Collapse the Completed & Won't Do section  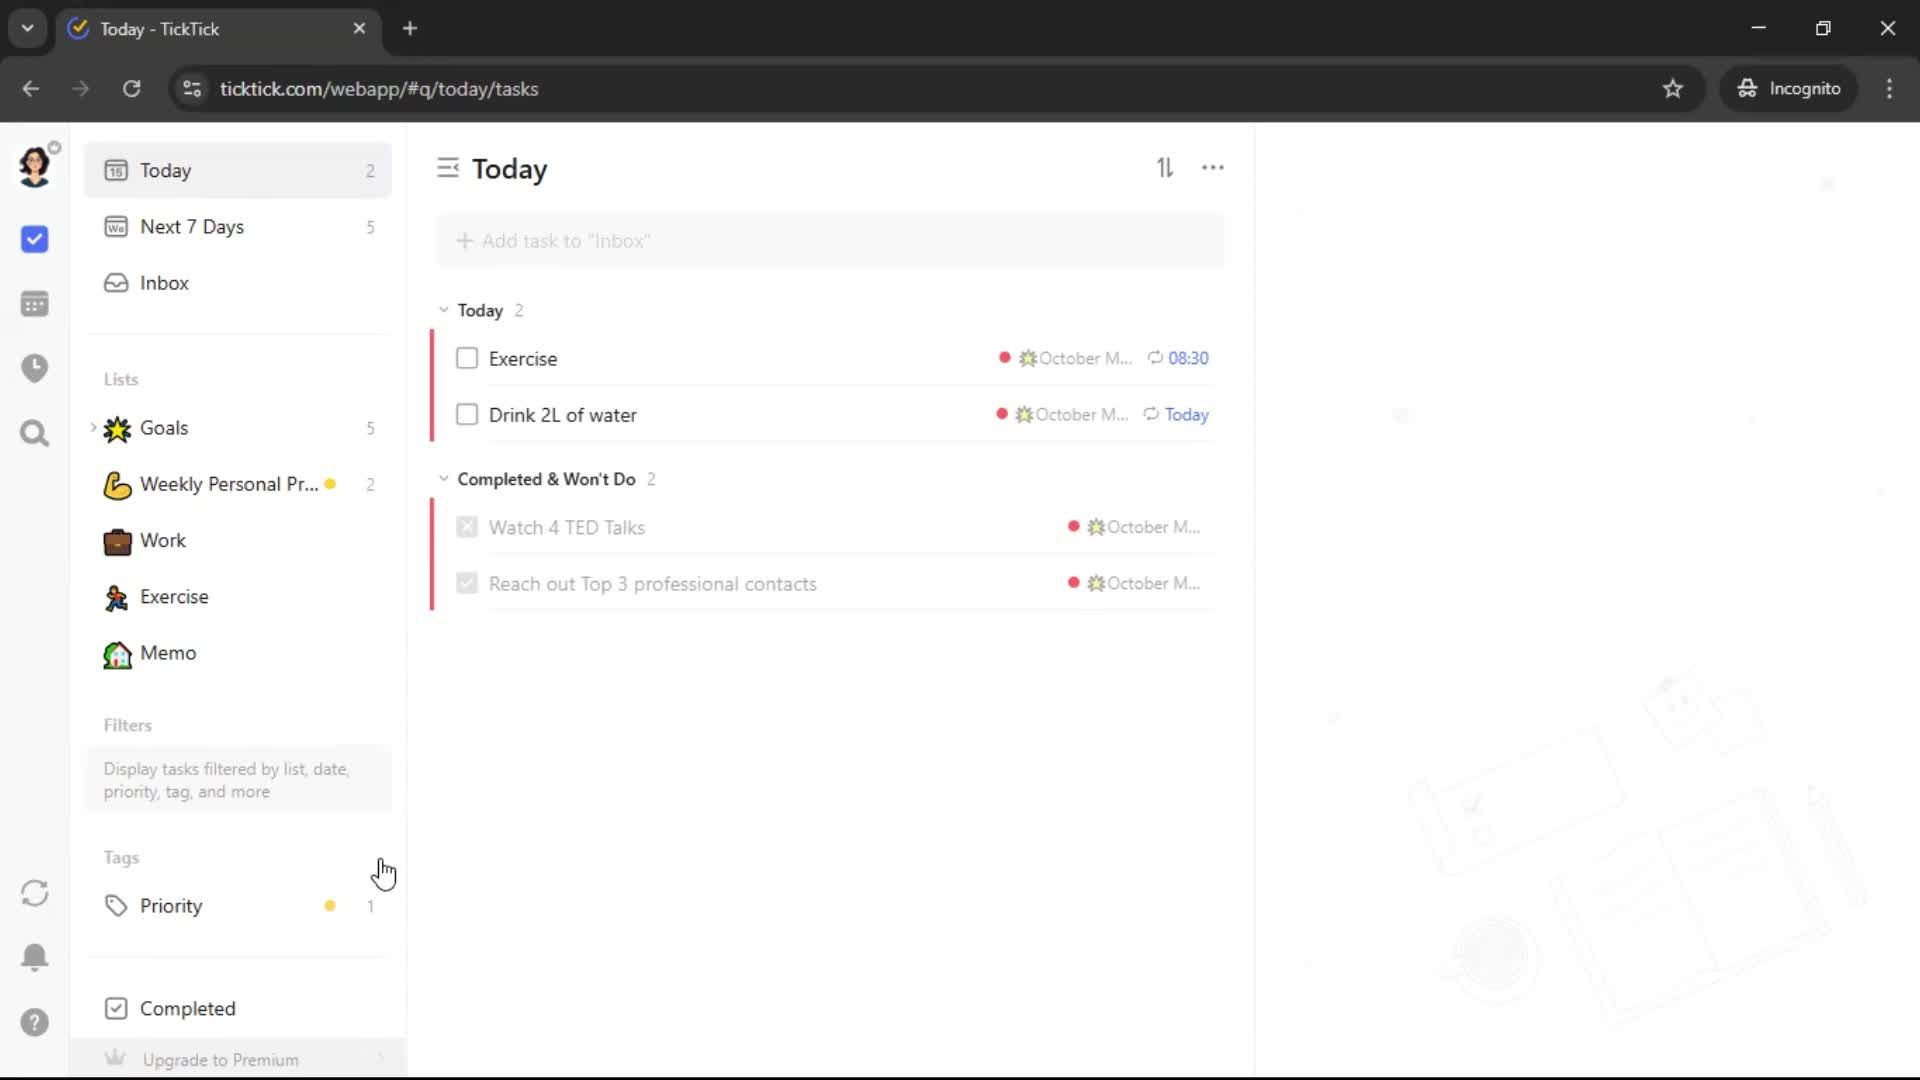444,479
